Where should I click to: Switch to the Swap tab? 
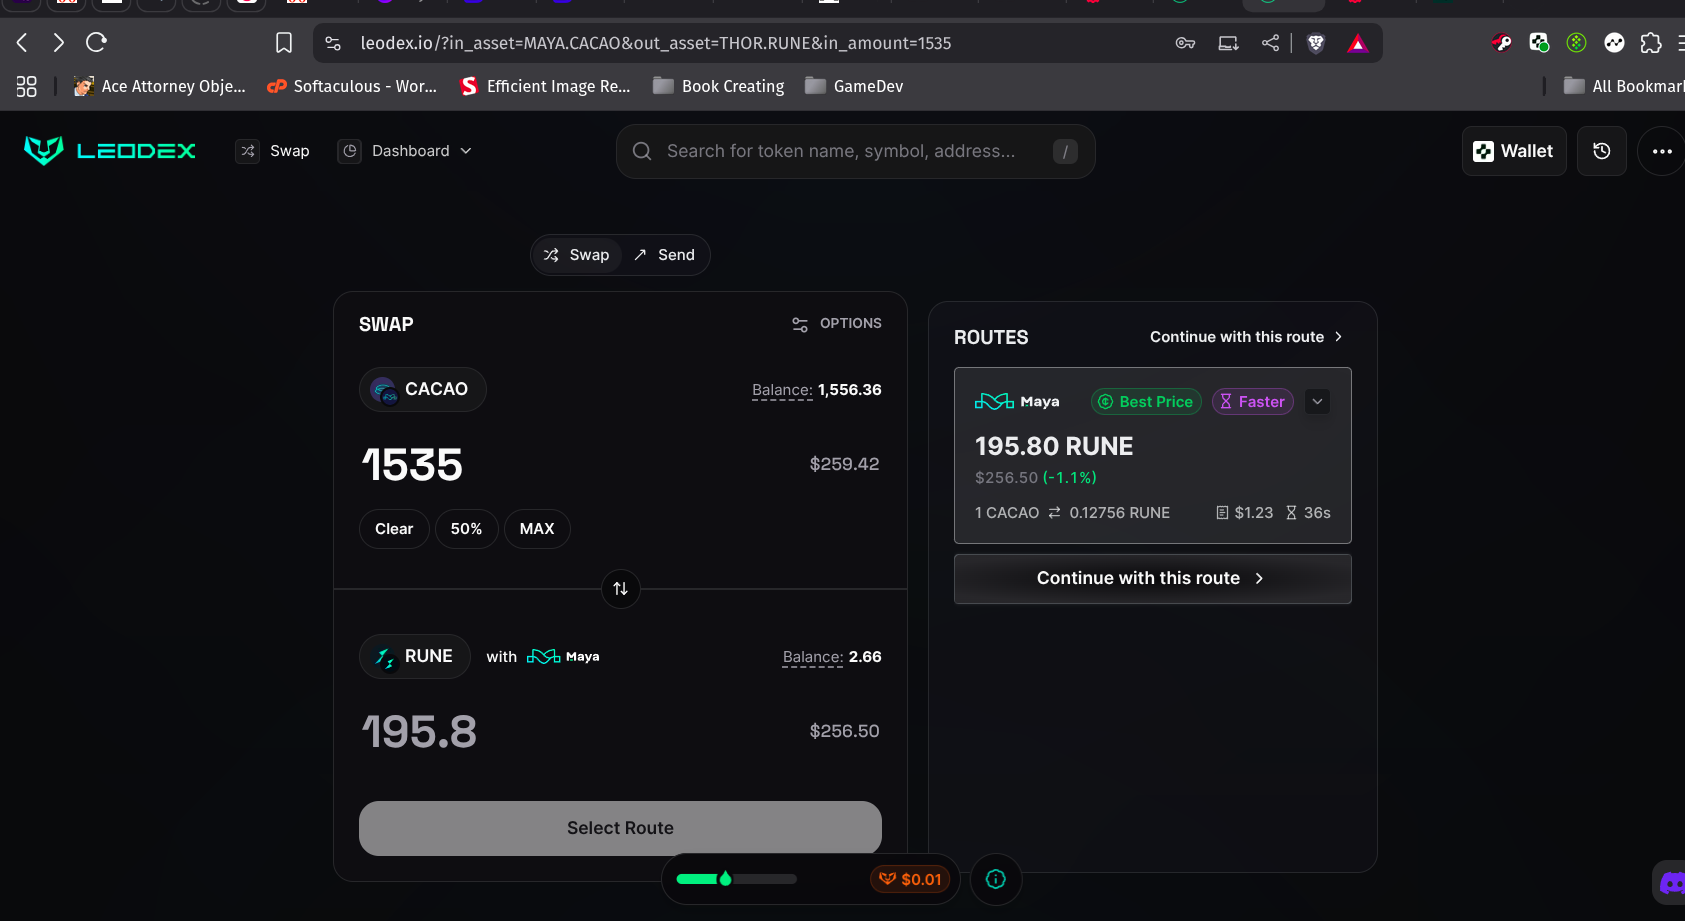(x=576, y=255)
